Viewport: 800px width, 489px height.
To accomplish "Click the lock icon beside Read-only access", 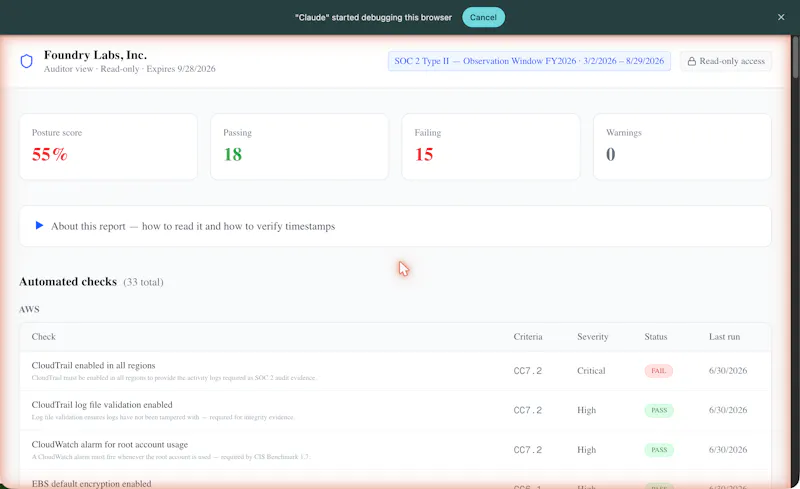I will pyautogui.click(x=691, y=61).
